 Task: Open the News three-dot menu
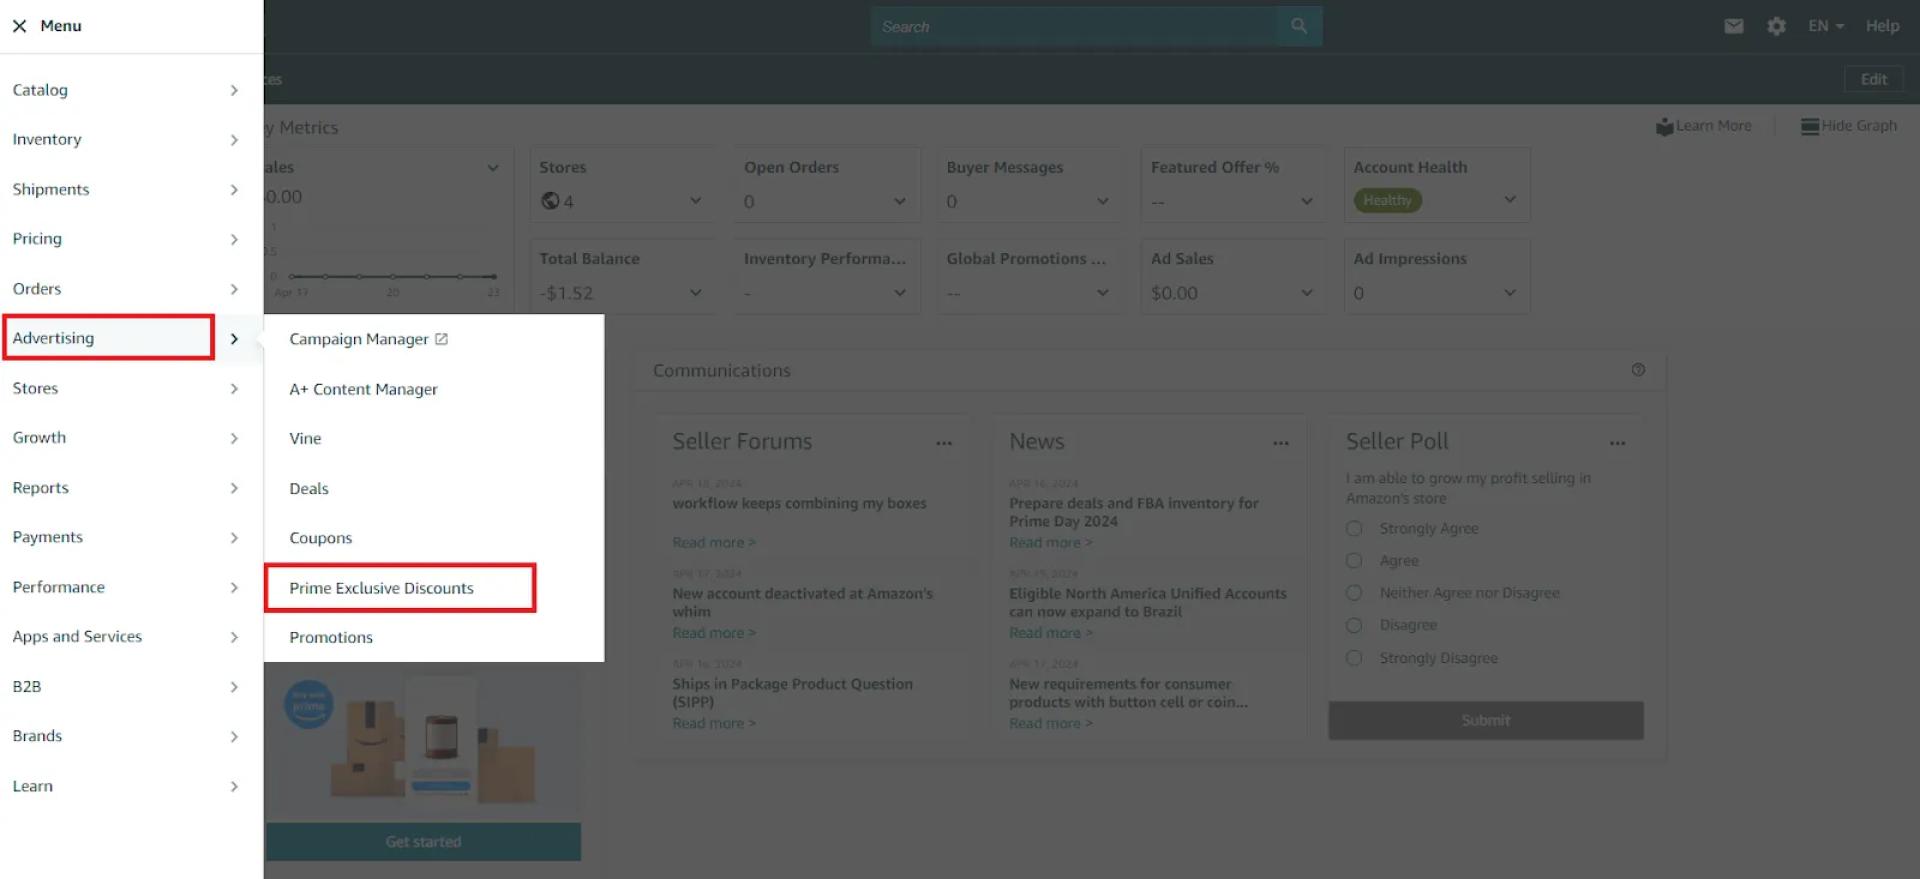(1281, 443)
